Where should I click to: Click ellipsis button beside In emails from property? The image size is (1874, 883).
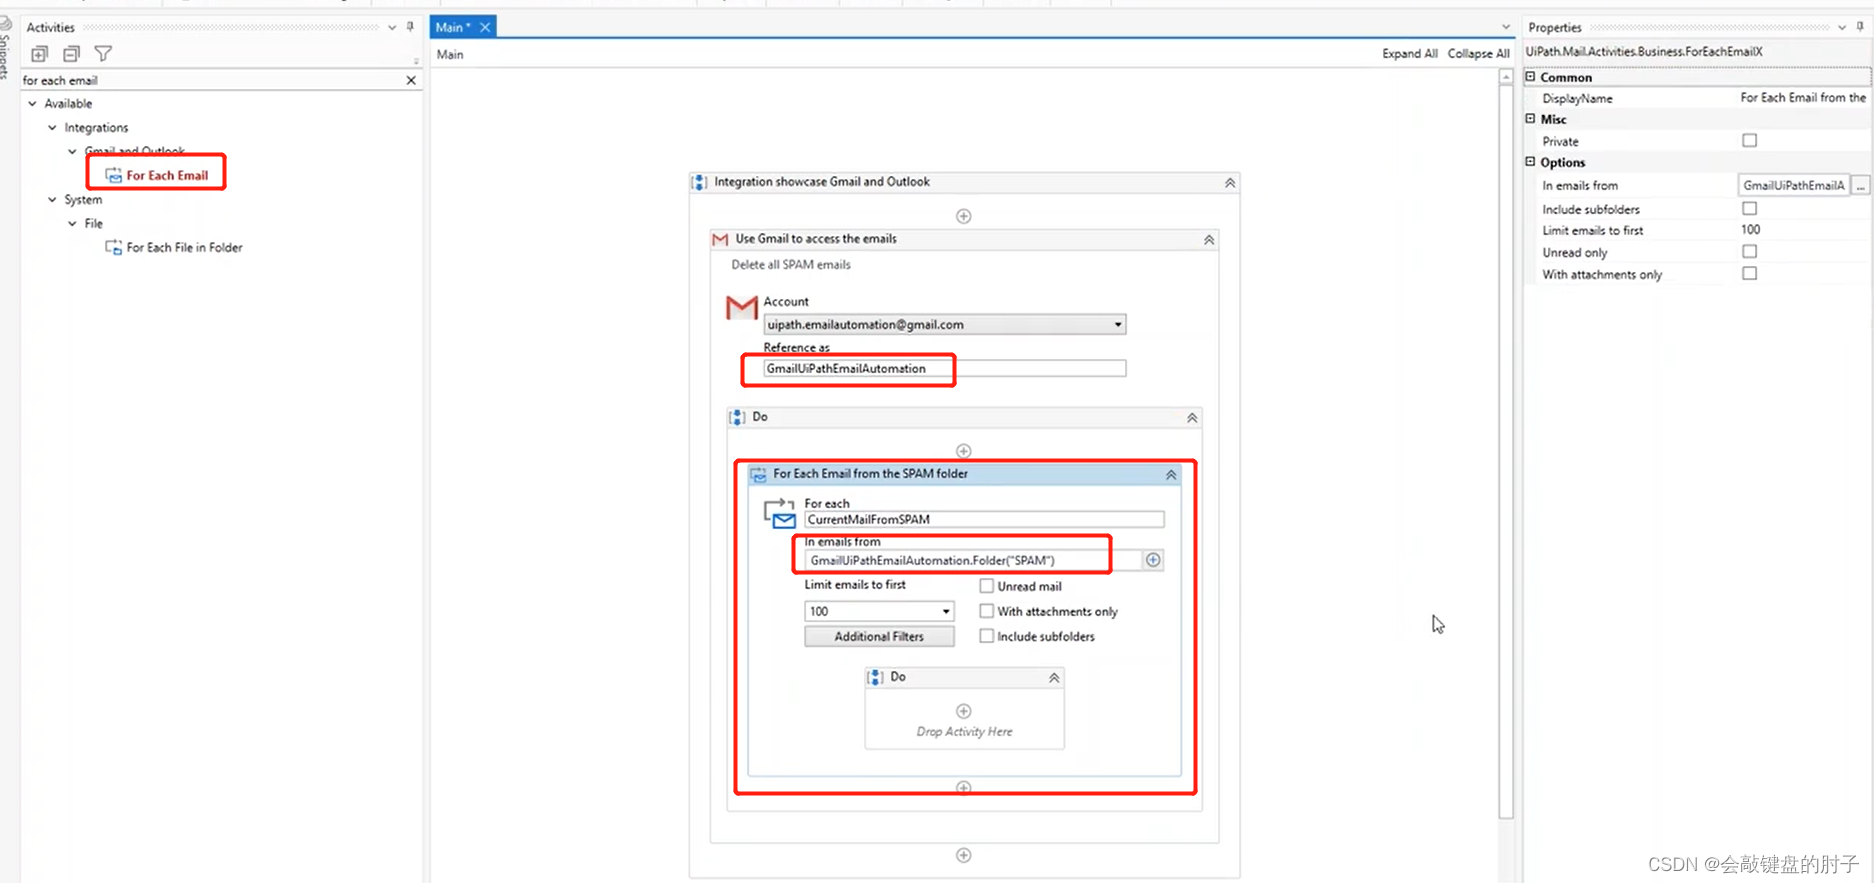[x=1861, y=186]
